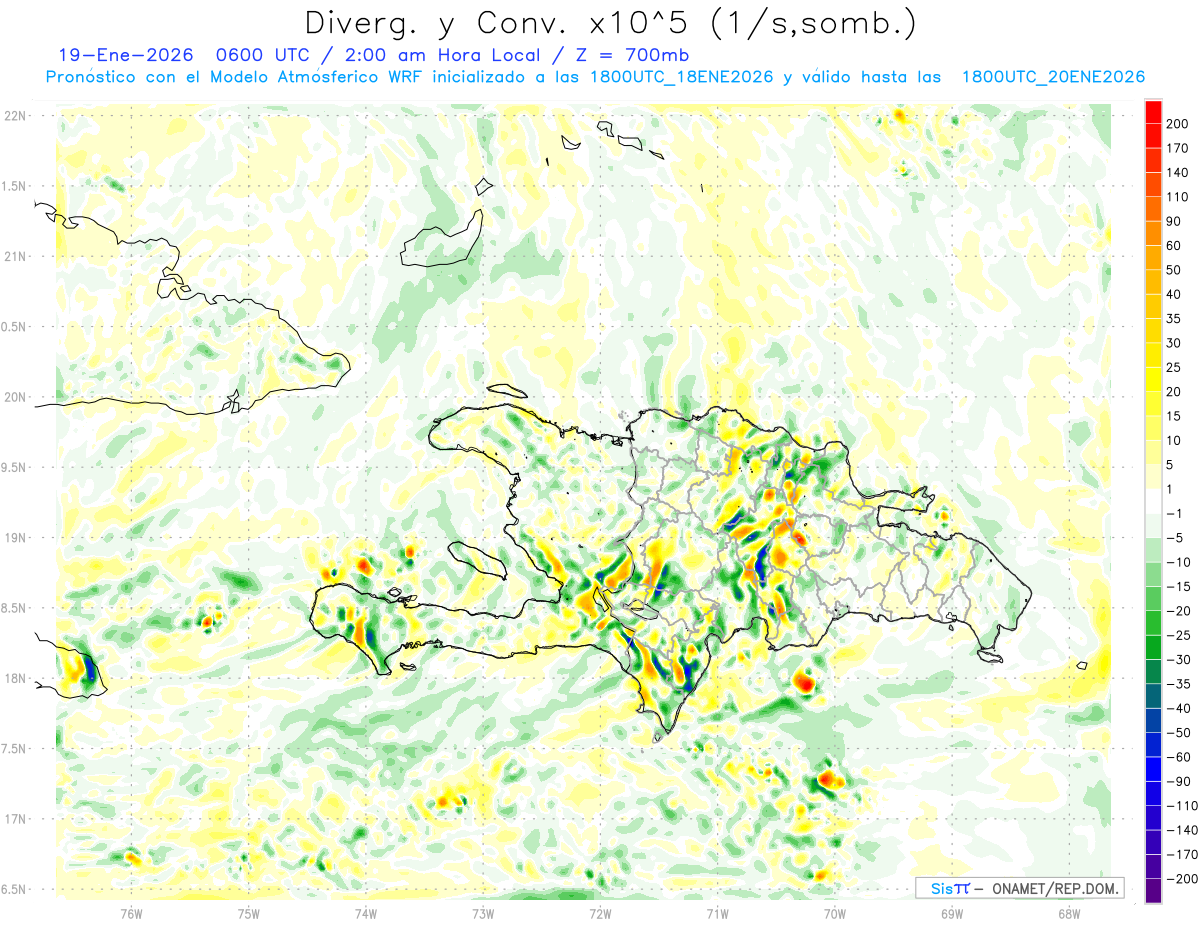Click the positive 140 colorbar value
1200x927 pixels.
coord(1176,173)
